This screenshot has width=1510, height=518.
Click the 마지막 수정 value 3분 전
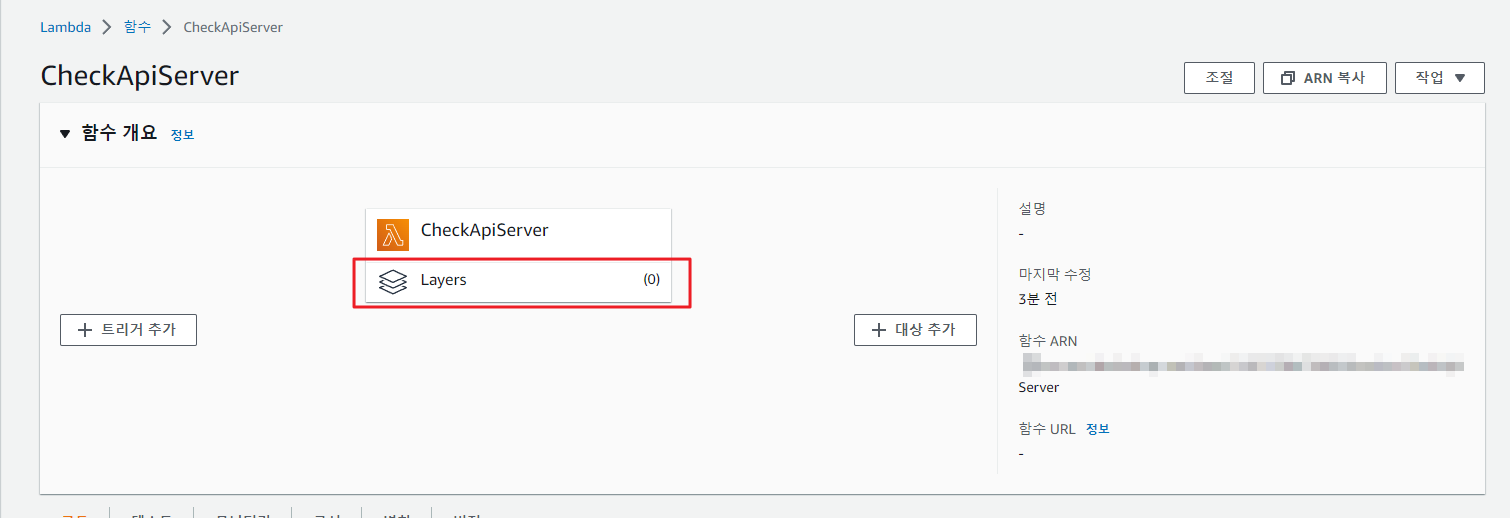[1038, 299]
